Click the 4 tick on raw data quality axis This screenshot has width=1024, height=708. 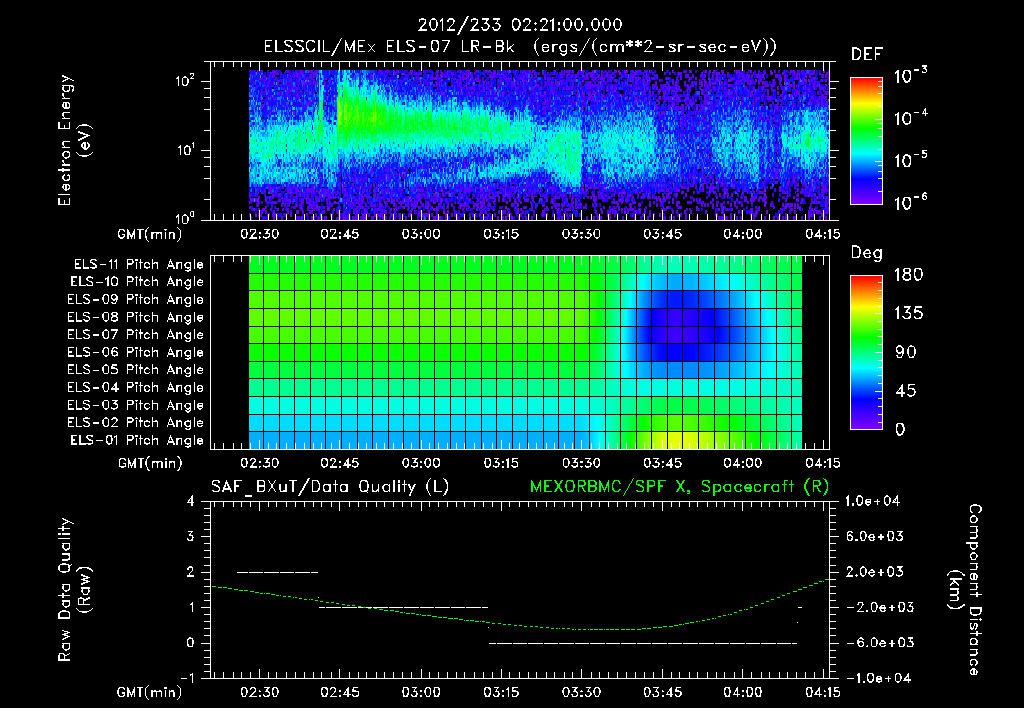coord(191,501)
